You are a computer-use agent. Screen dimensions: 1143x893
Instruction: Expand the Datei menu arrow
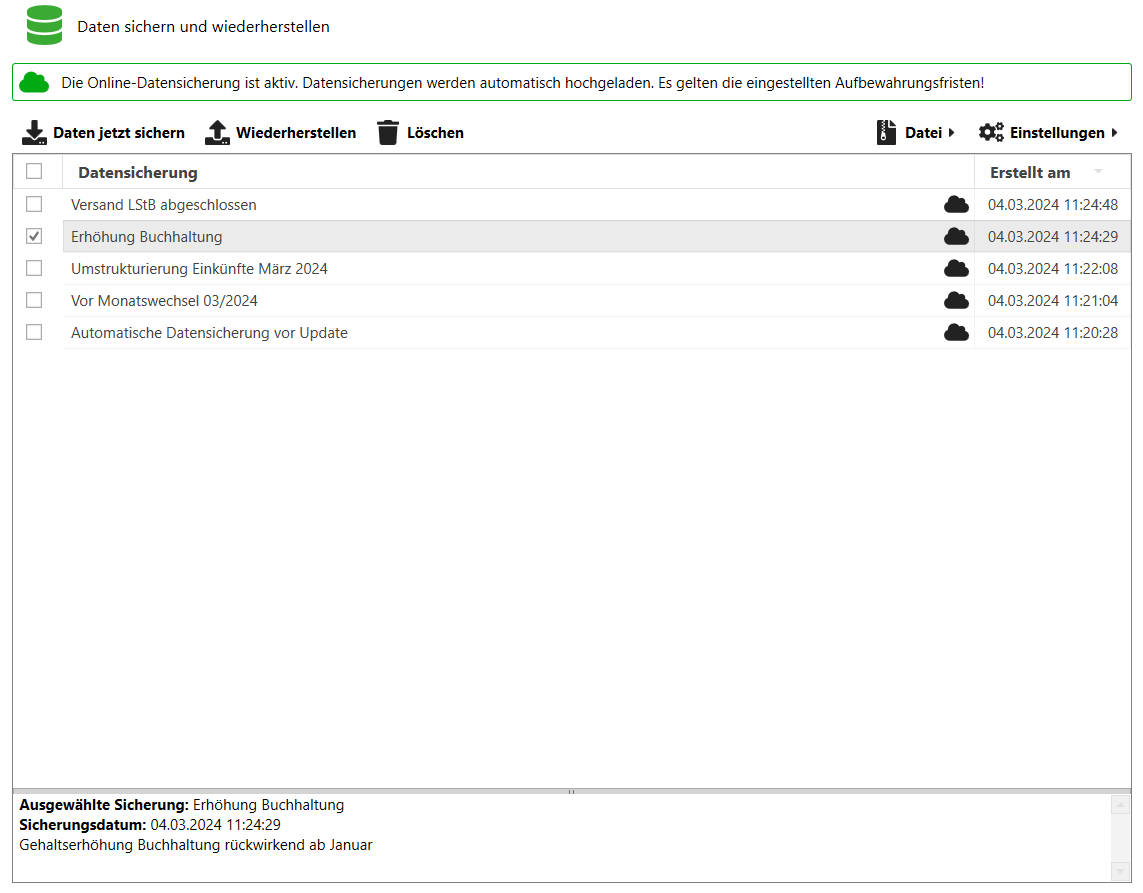(951, 133)
